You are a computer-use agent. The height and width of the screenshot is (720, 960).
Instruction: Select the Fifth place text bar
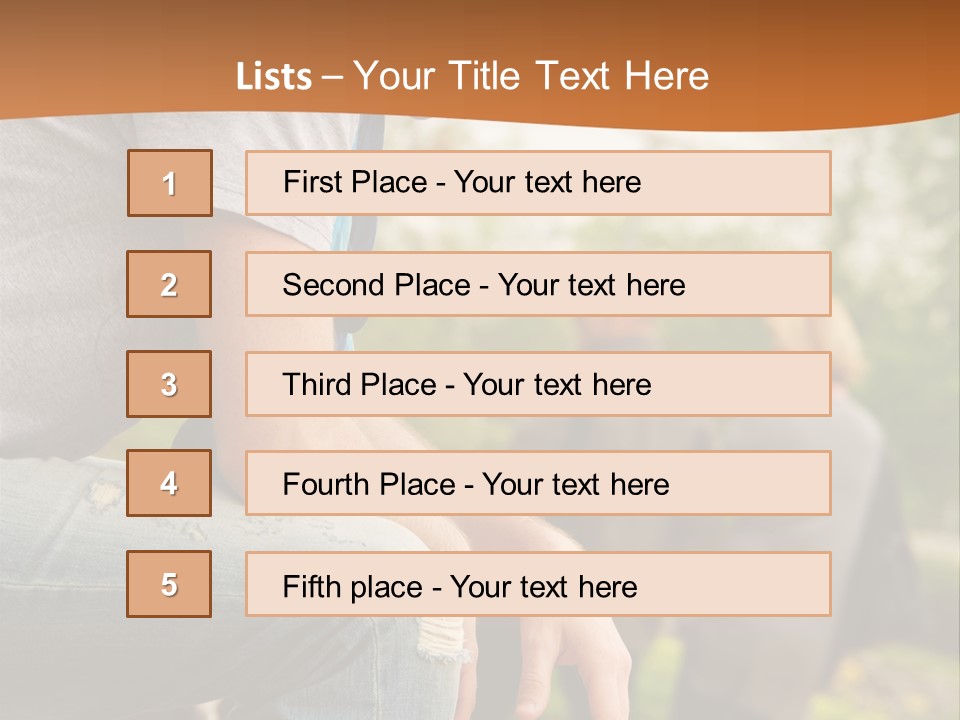[538, 584]
